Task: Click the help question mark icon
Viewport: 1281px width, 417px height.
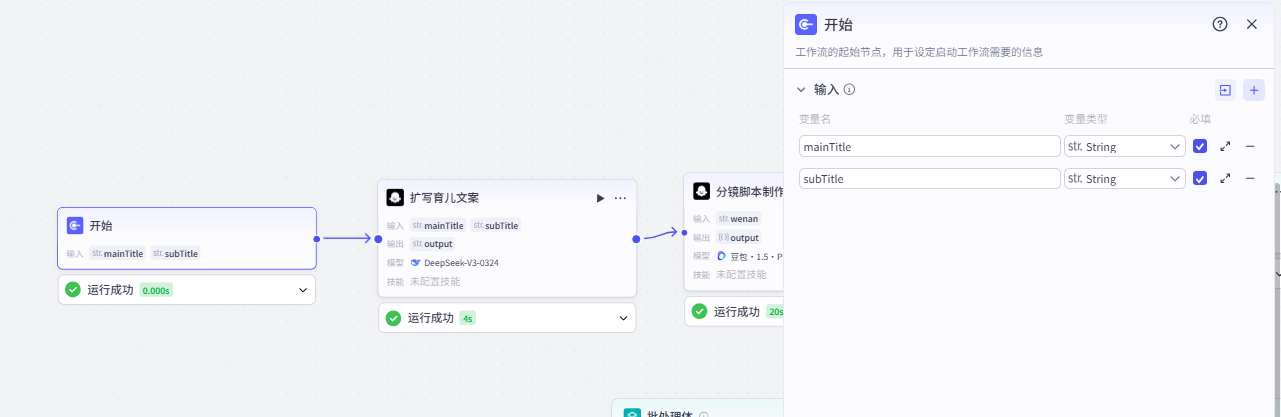Action: [x=1220, y=25]
